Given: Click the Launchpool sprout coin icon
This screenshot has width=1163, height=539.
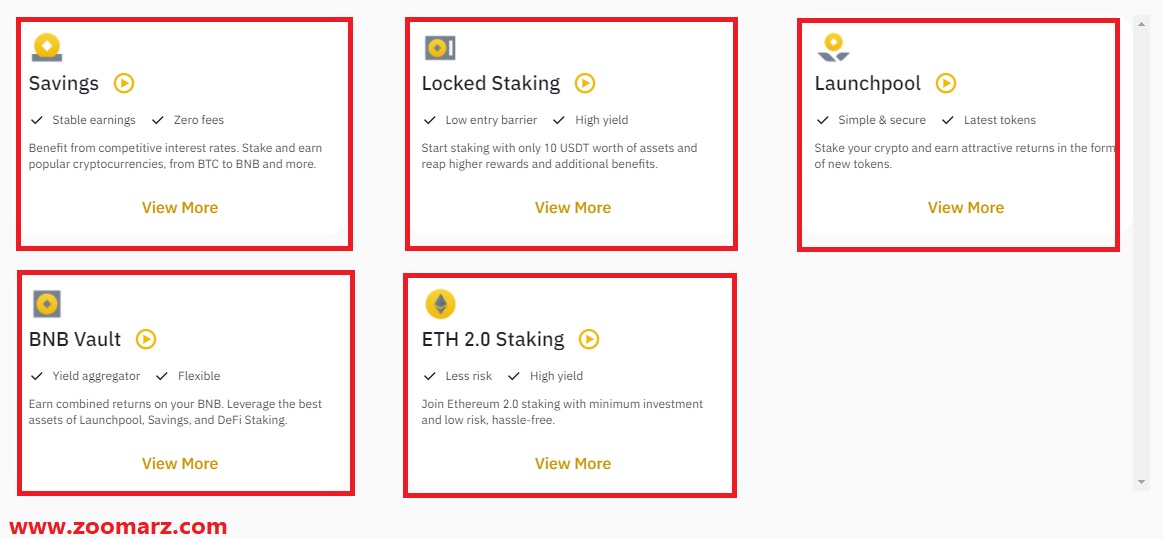Looking at the screenshot, I should (833, 47).
